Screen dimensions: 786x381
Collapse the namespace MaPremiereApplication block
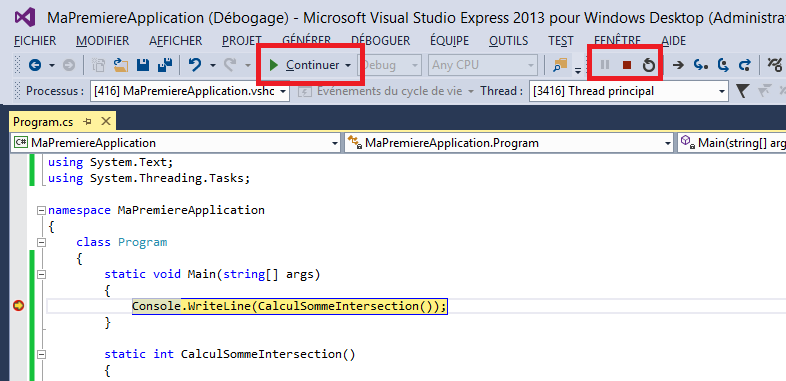pyautogui.click(x=42, y=211)
